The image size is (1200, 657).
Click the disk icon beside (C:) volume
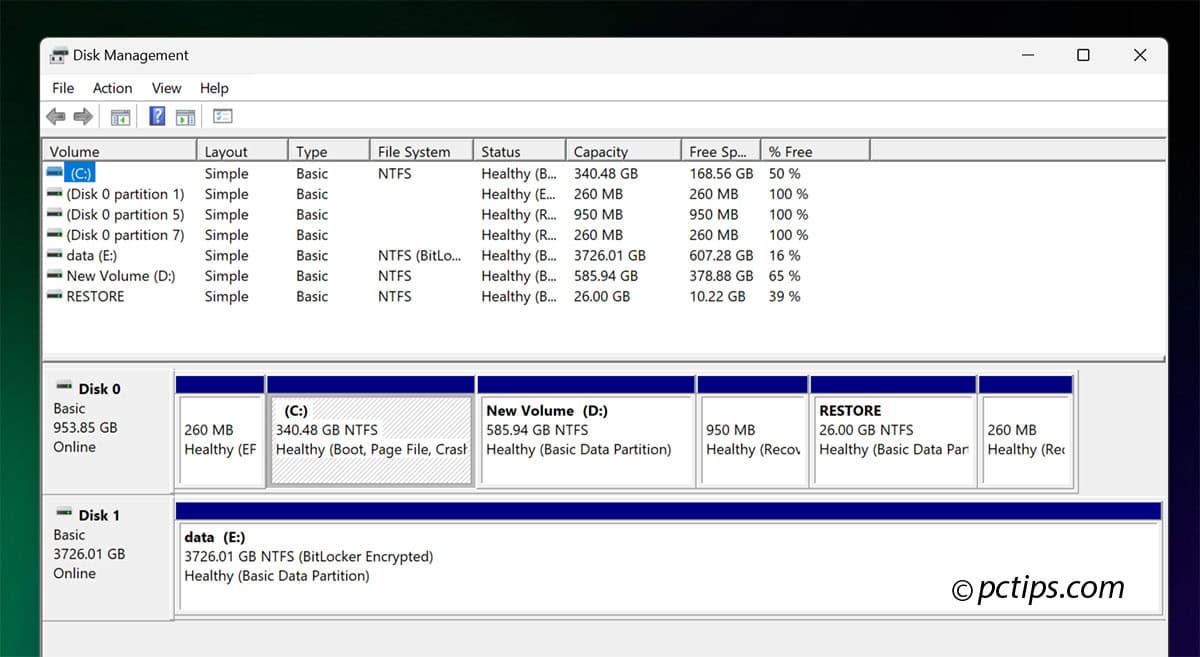click(56, 173)
